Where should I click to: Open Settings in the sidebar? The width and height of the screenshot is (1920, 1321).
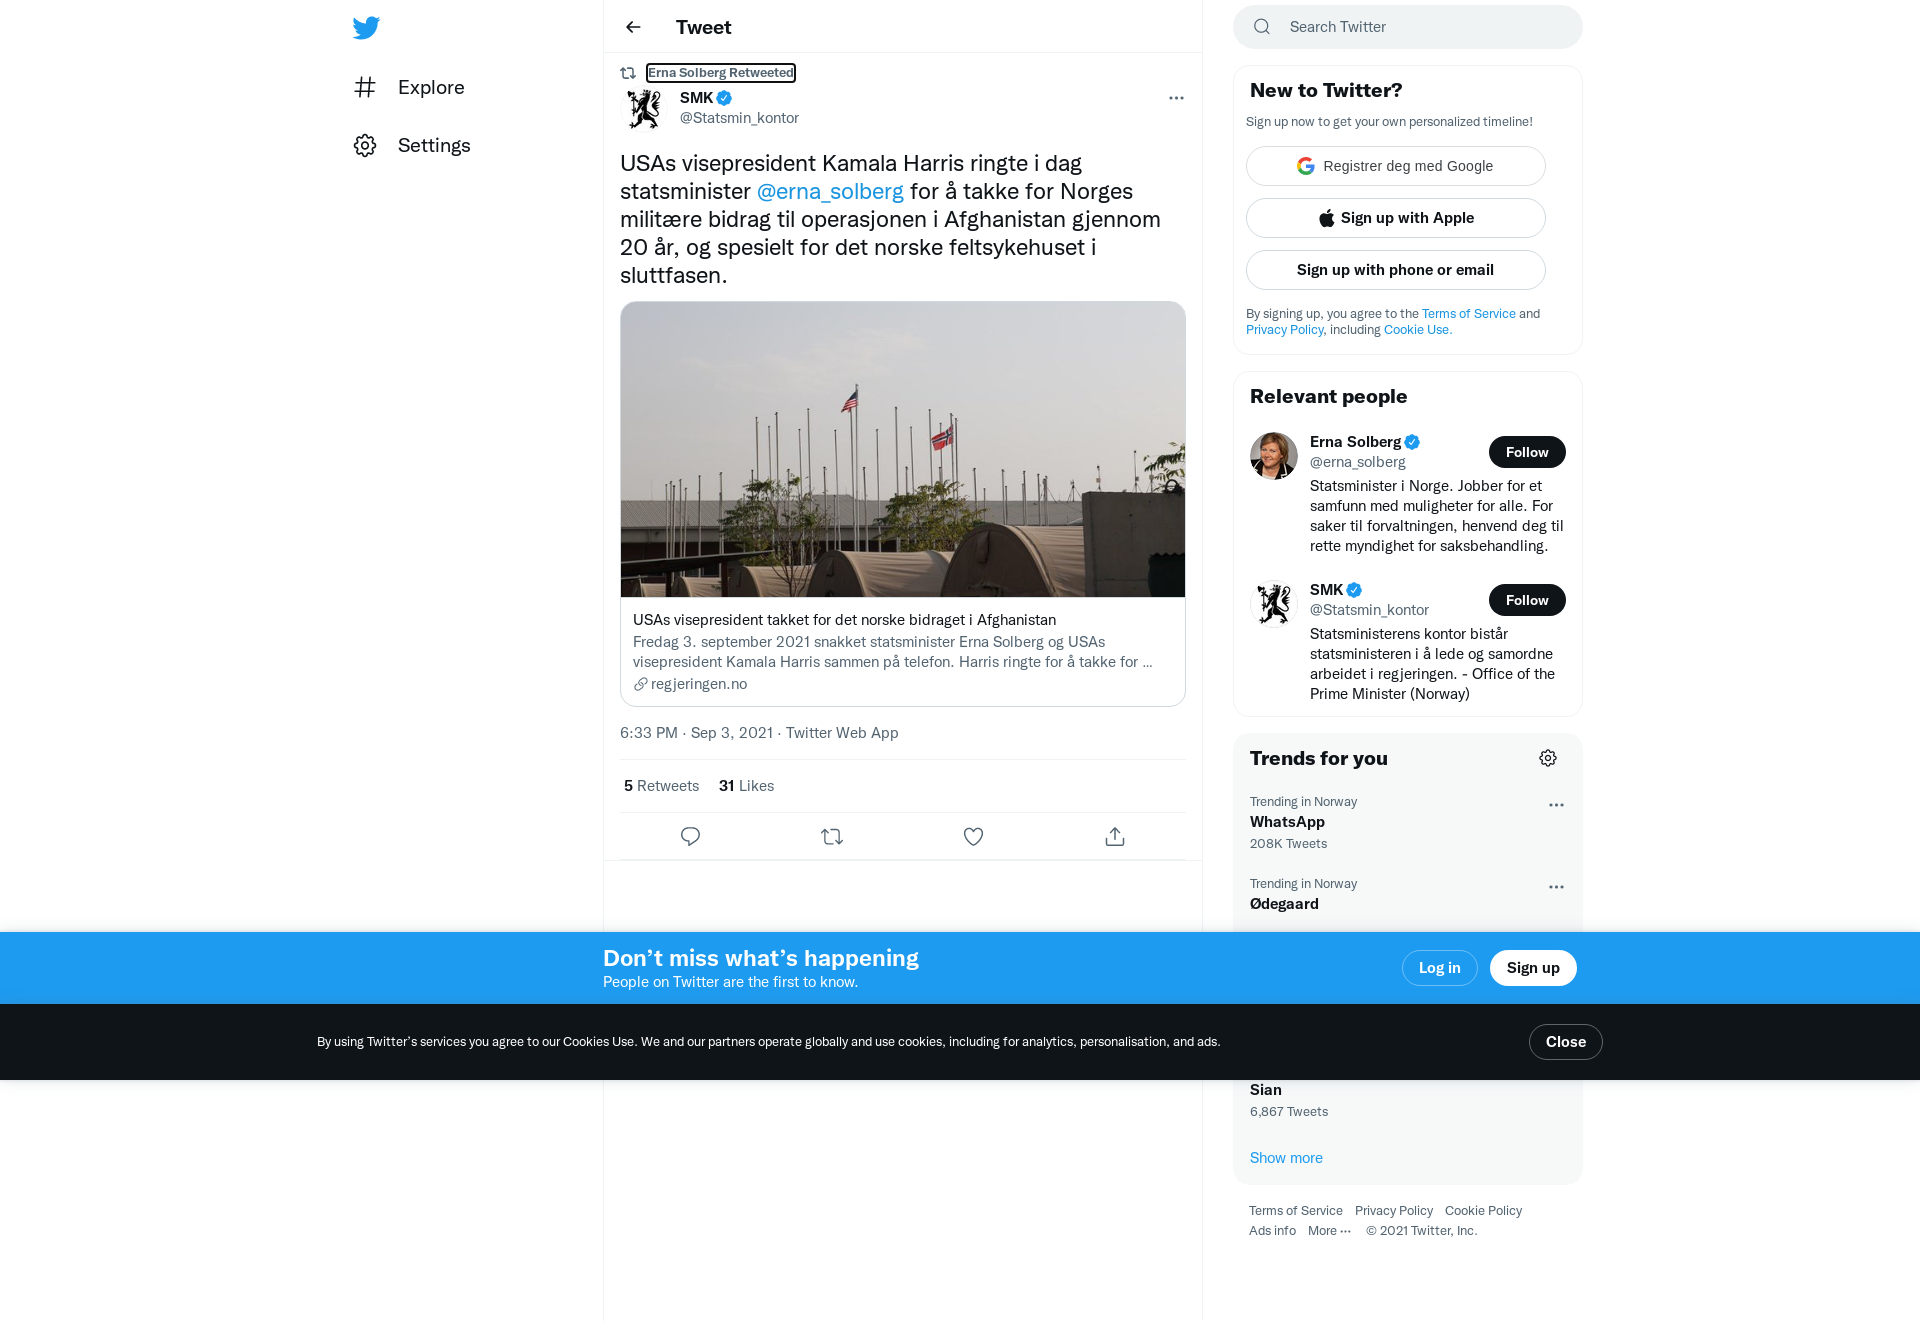[412, 145]
